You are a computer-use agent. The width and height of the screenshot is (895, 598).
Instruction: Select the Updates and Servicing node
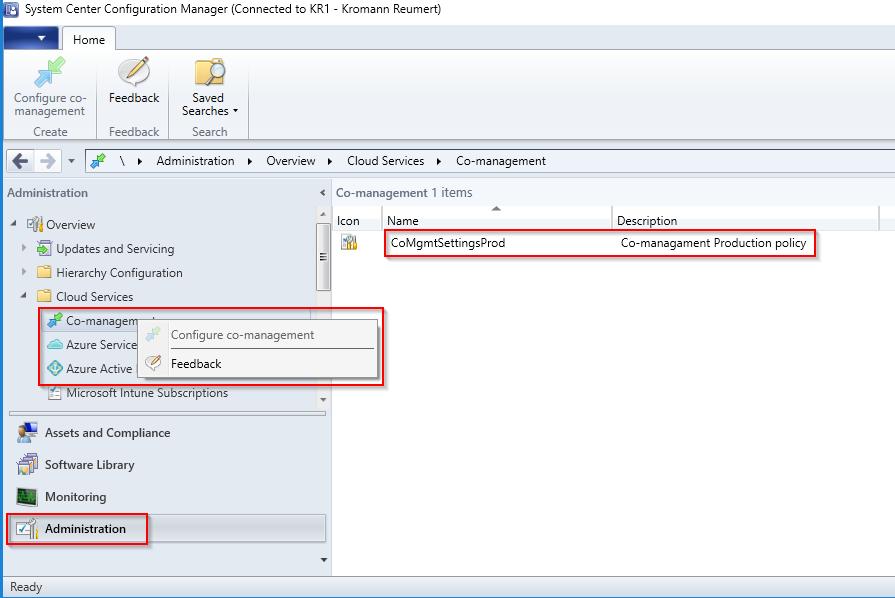pyautogui.click(x=115, y=249)
